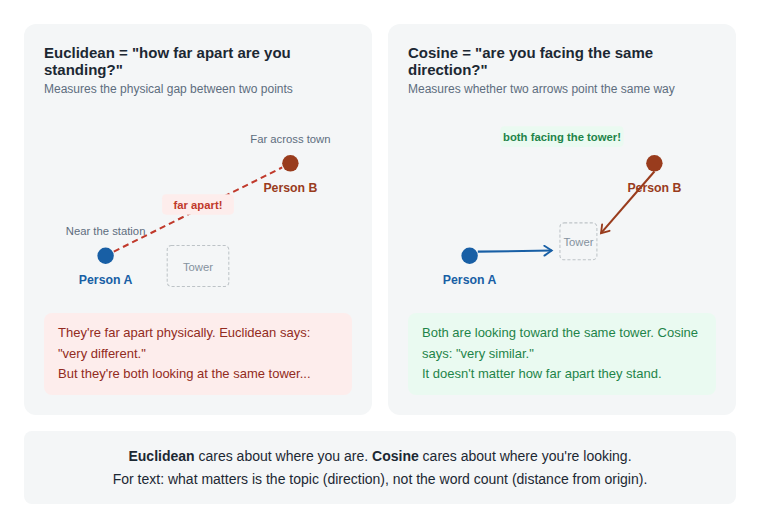Click 'Measures the physical gap between two points' subtitle
The image size is (760, 528).
pyautogui.click(x=168, y=89)
